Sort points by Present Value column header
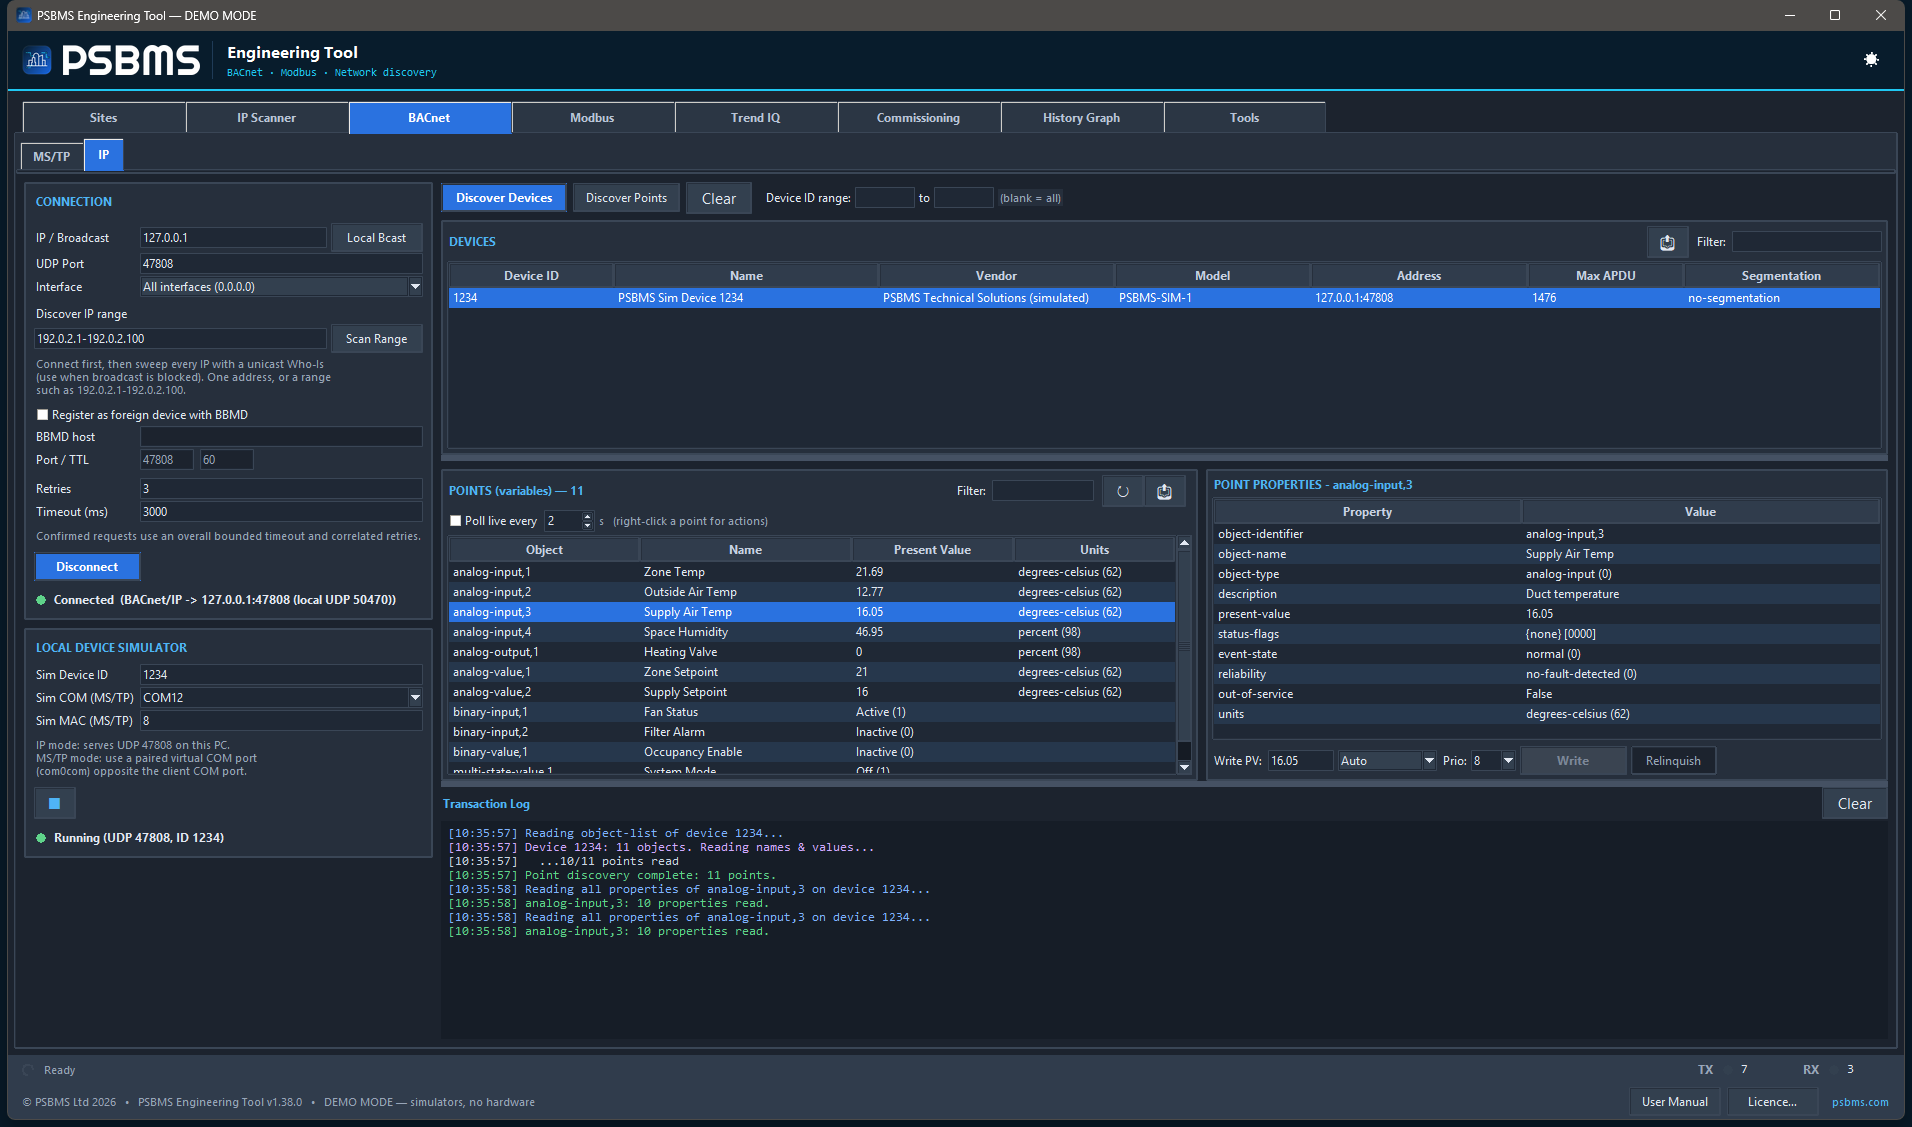 click(x=932, y=550)
